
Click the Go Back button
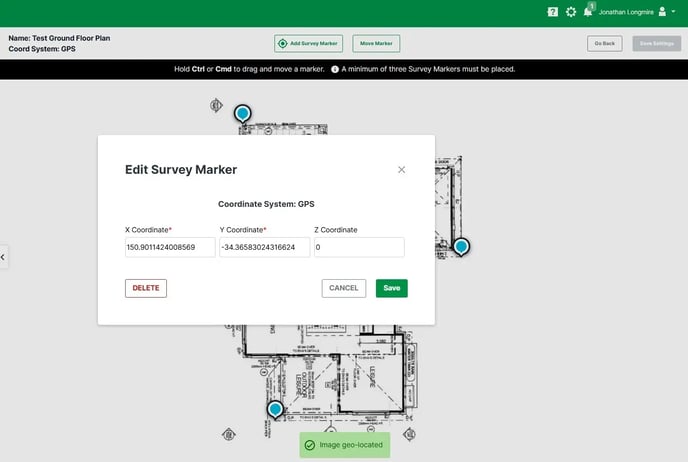(x=604, y=44)
